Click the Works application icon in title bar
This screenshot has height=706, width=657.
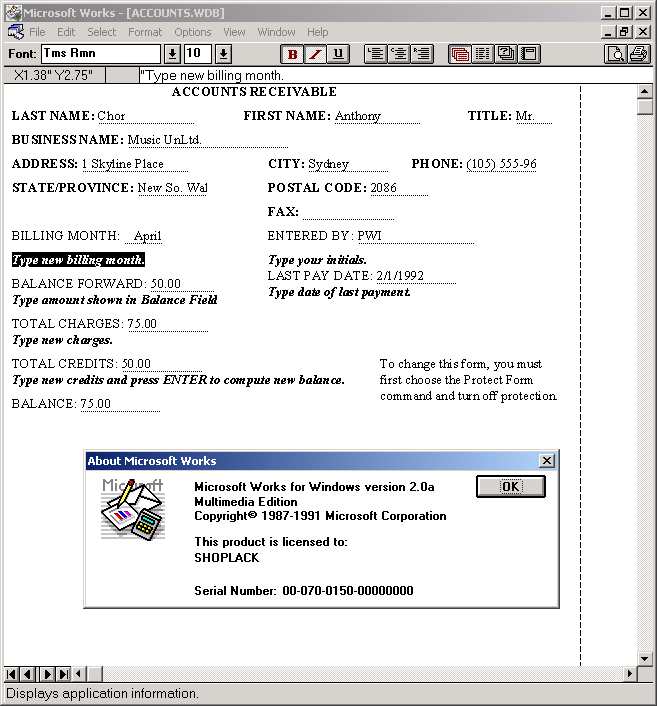[x=14, y=13]
